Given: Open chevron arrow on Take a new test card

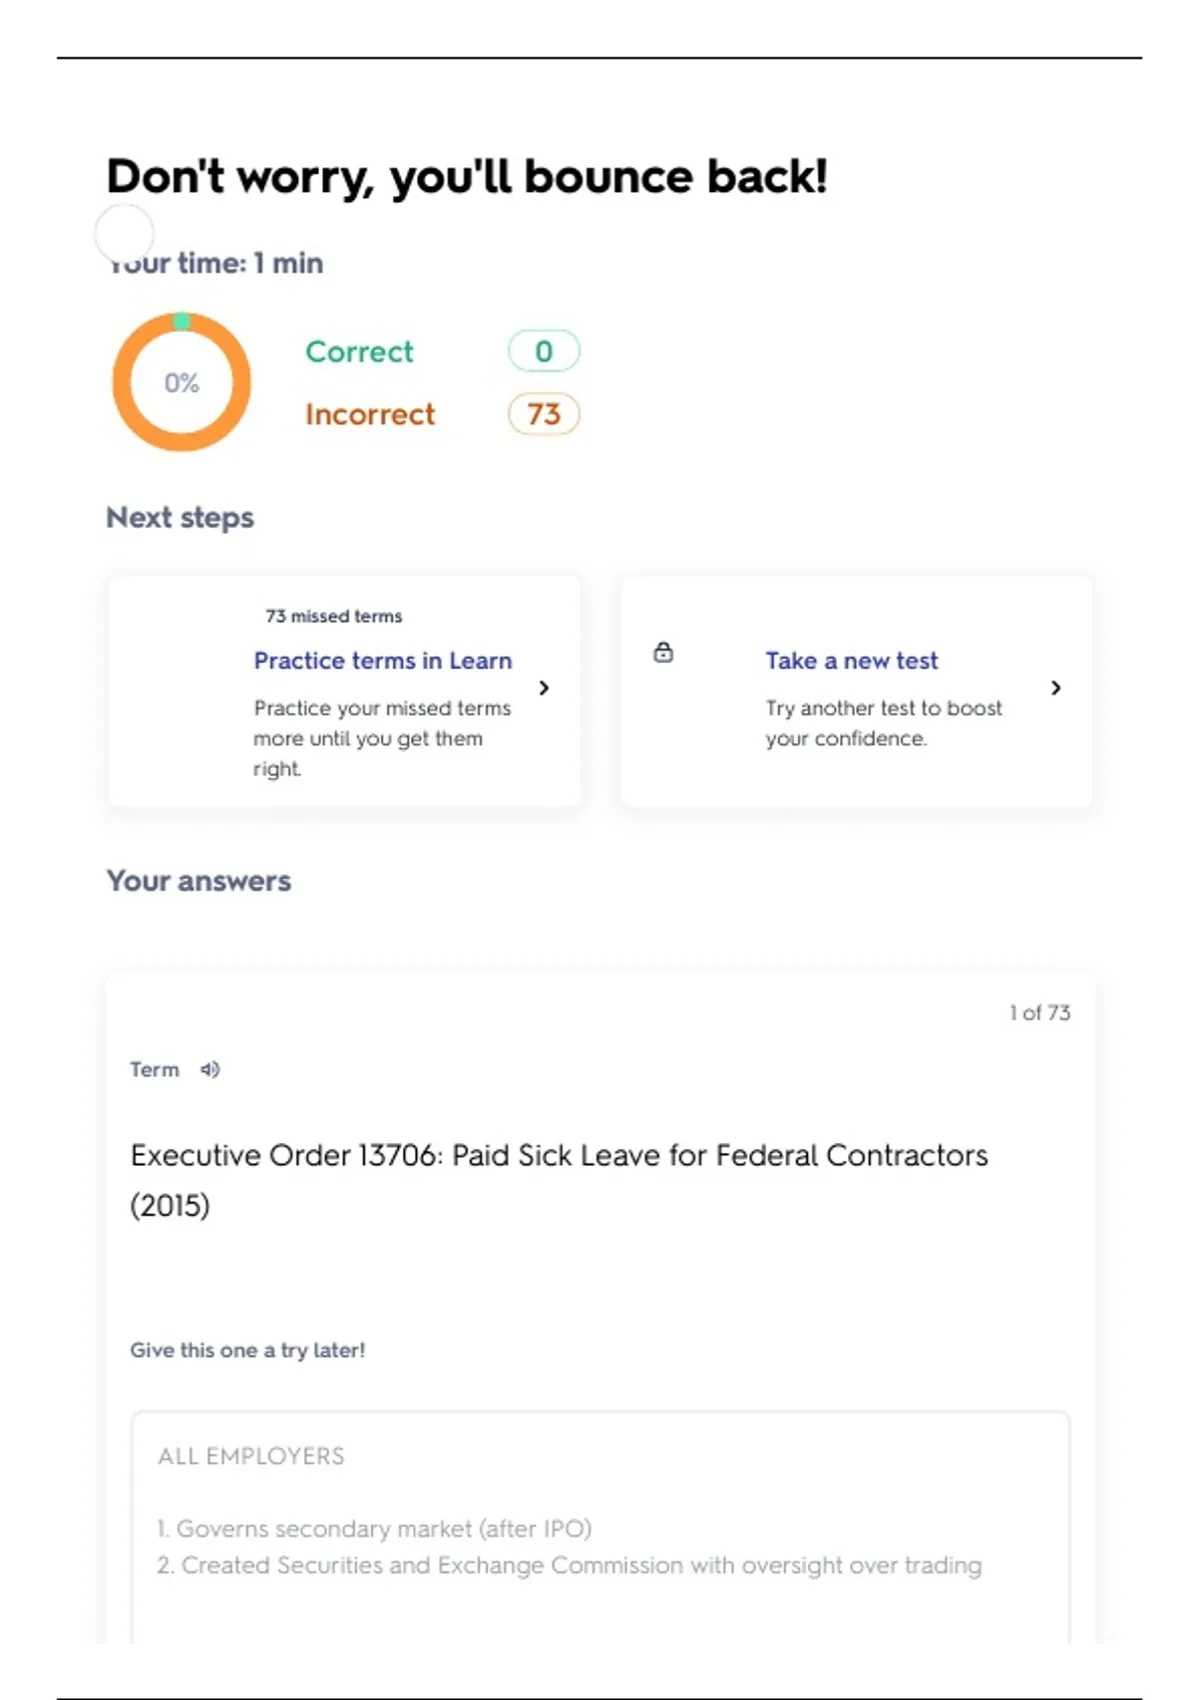Looking at the screenshot, I should click(x=1056, y=688).
